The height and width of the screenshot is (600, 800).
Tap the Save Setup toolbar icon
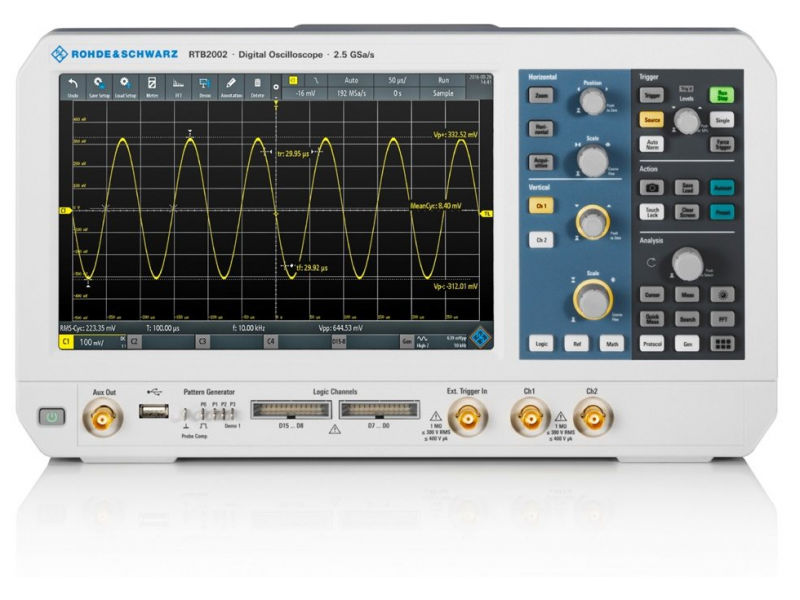point(99,86)
